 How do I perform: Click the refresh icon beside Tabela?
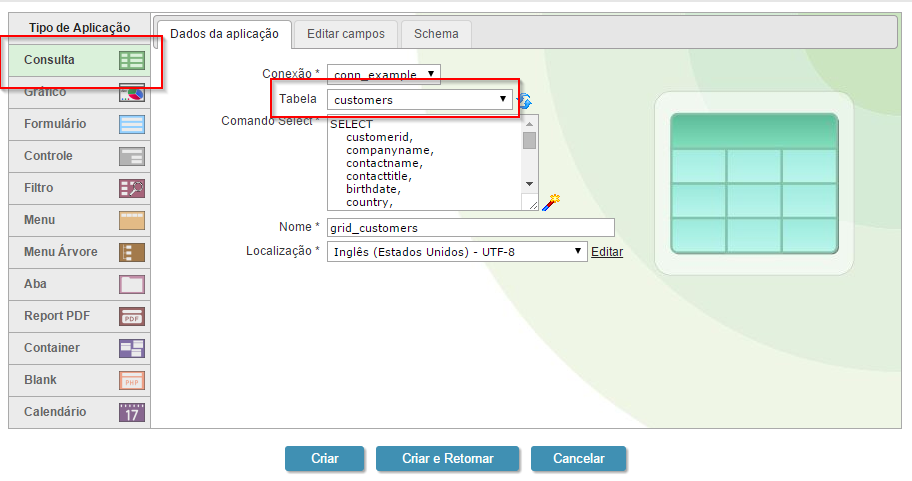[x=524, y=101]
